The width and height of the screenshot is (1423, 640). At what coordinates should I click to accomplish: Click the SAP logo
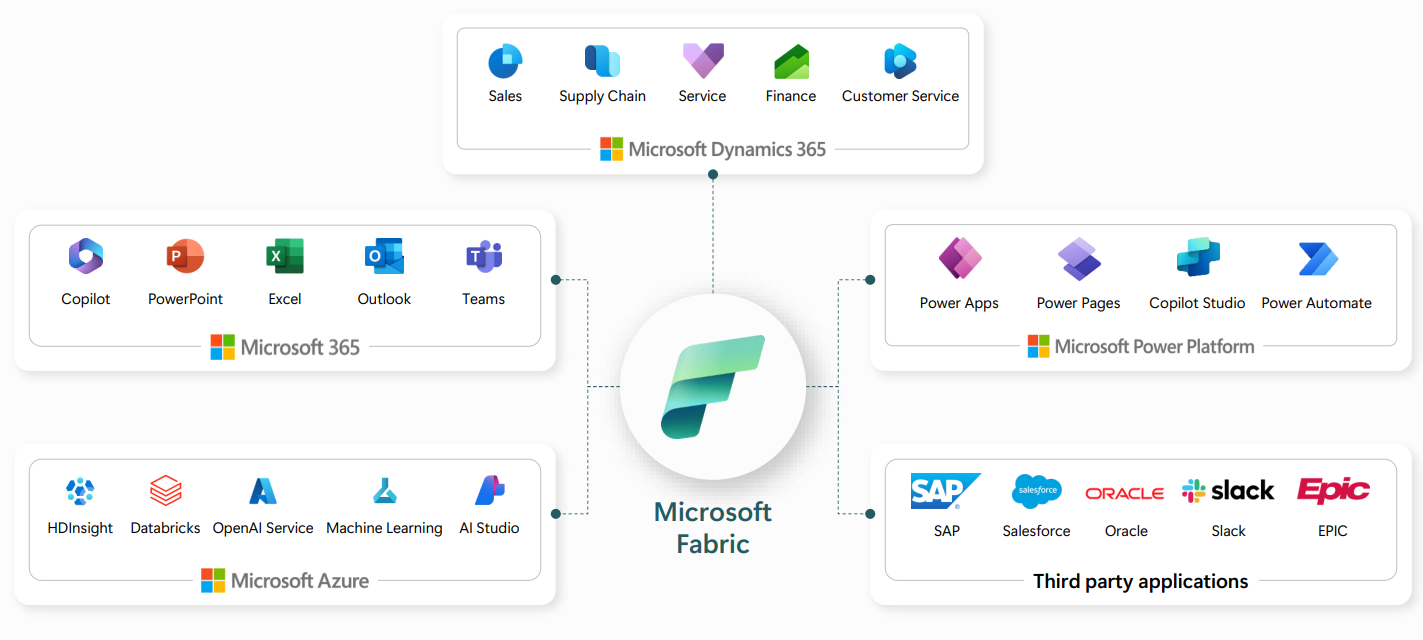946,491
